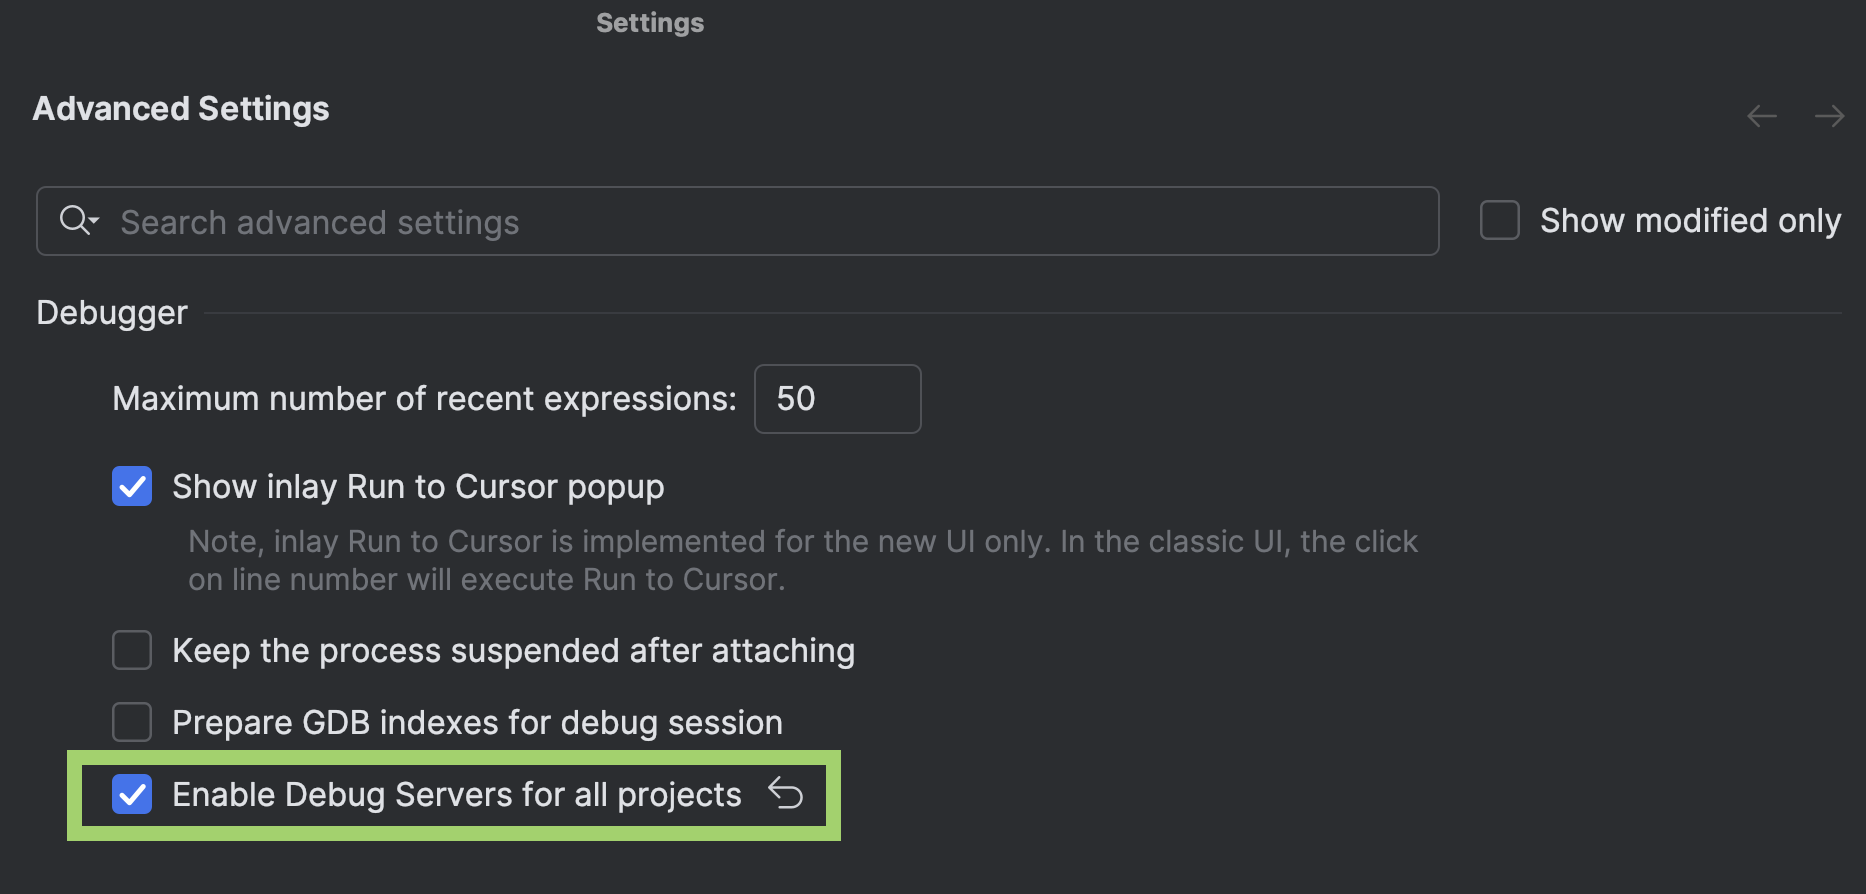Click the back navigation arrow
Screen dimensions: 1866x894
[1761, 116]
